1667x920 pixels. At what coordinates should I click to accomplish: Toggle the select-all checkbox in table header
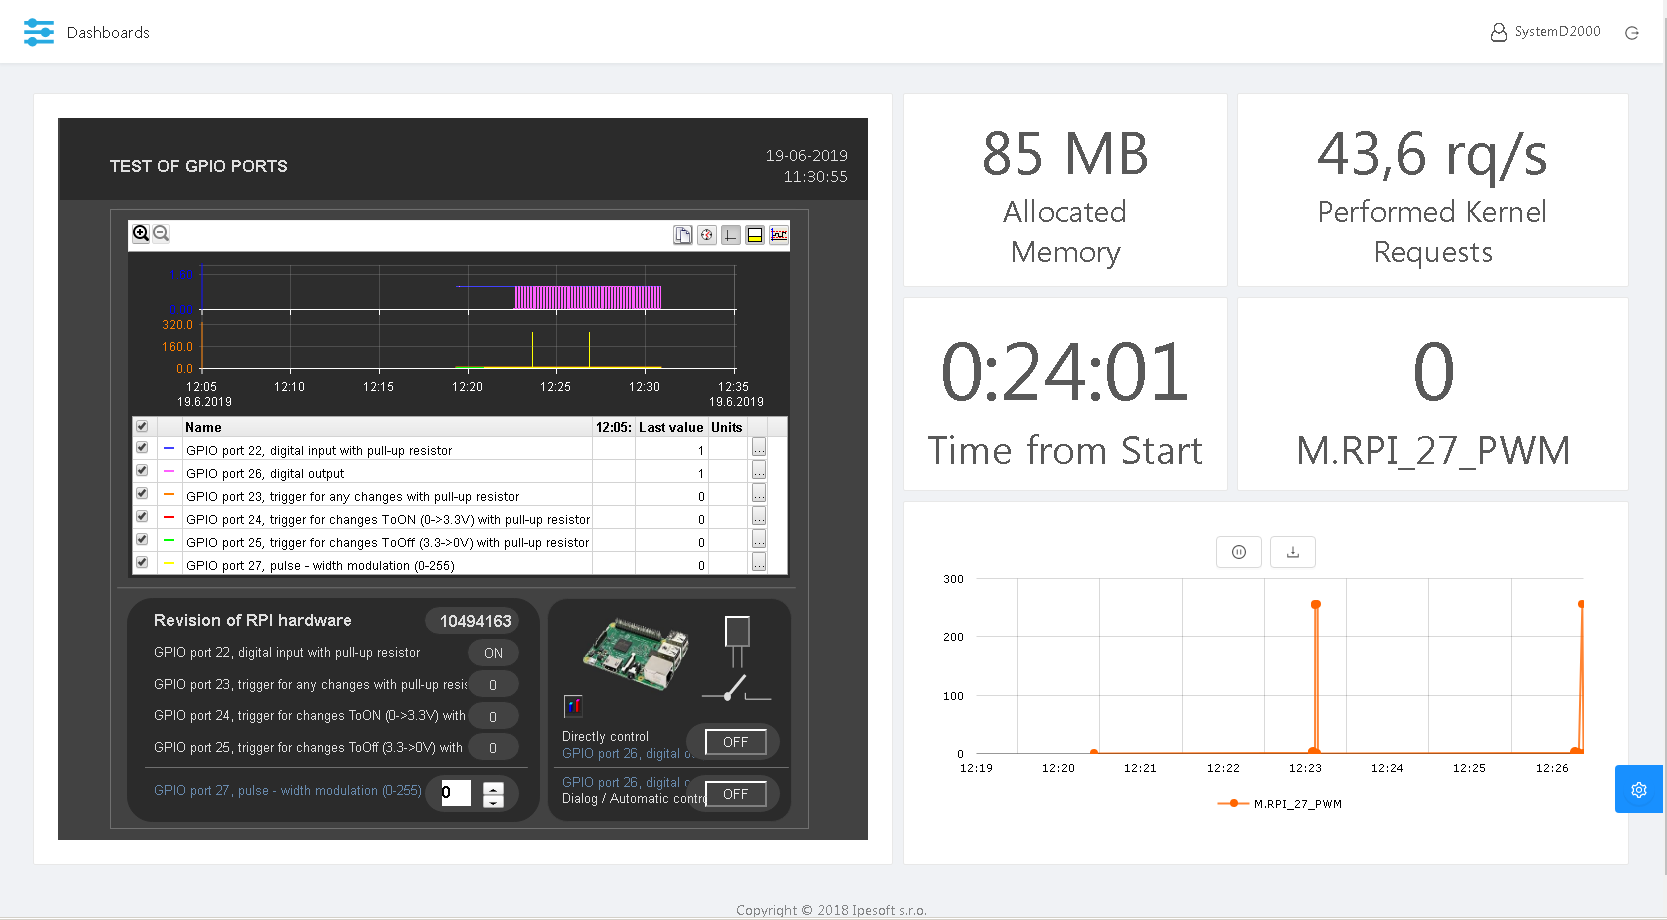(x=142, y=426)
